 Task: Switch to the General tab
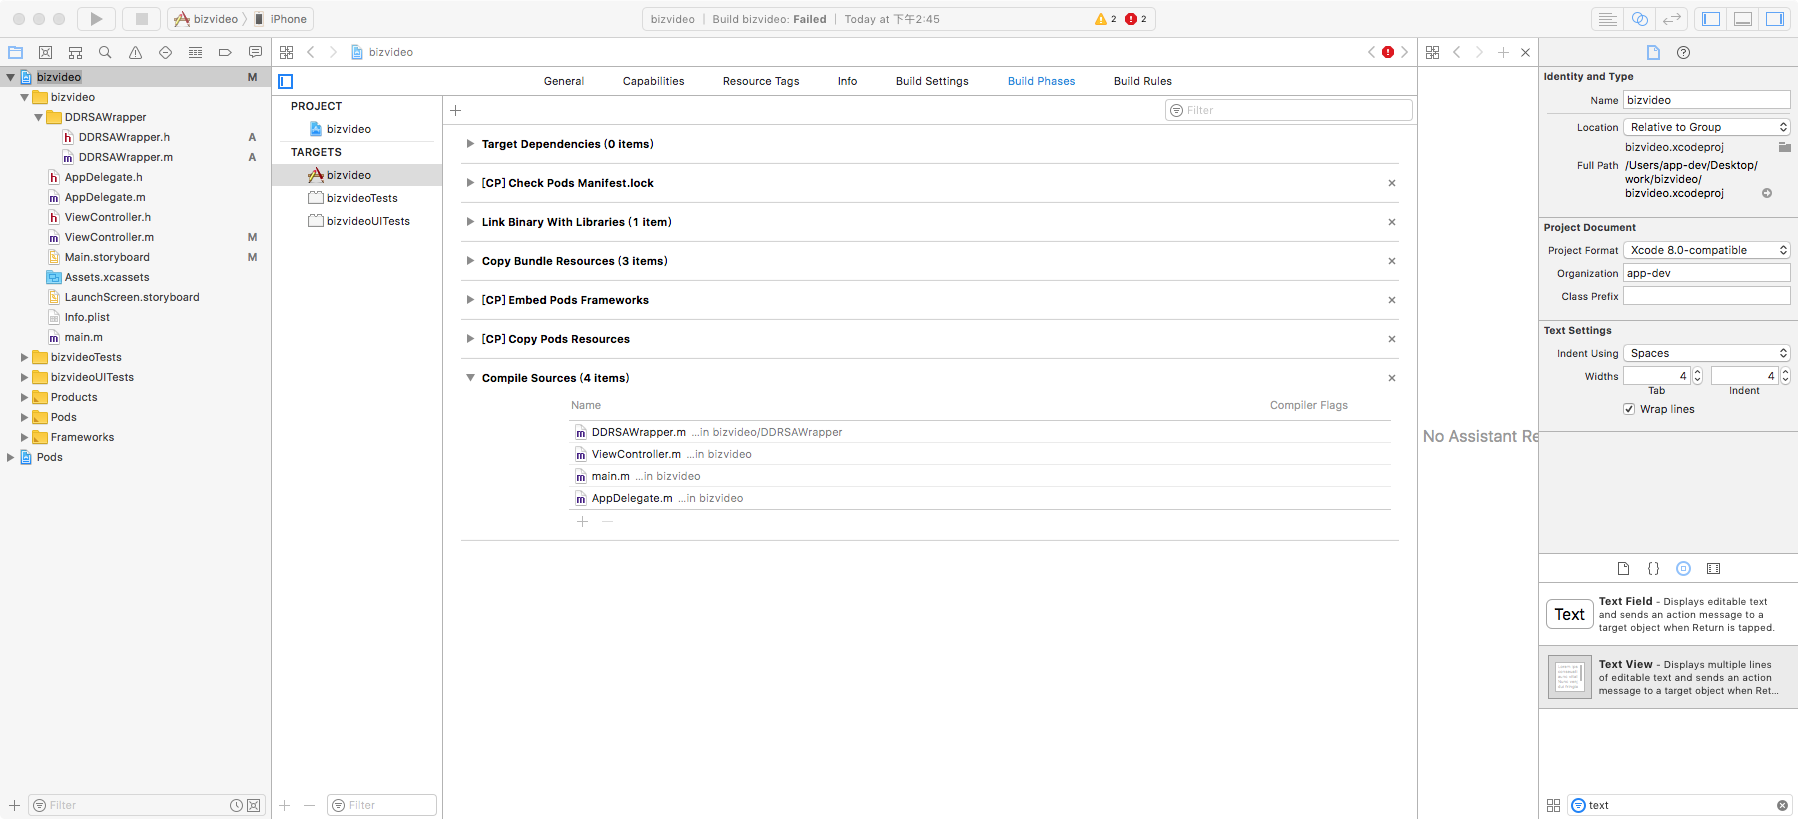[x=564, y=81]
